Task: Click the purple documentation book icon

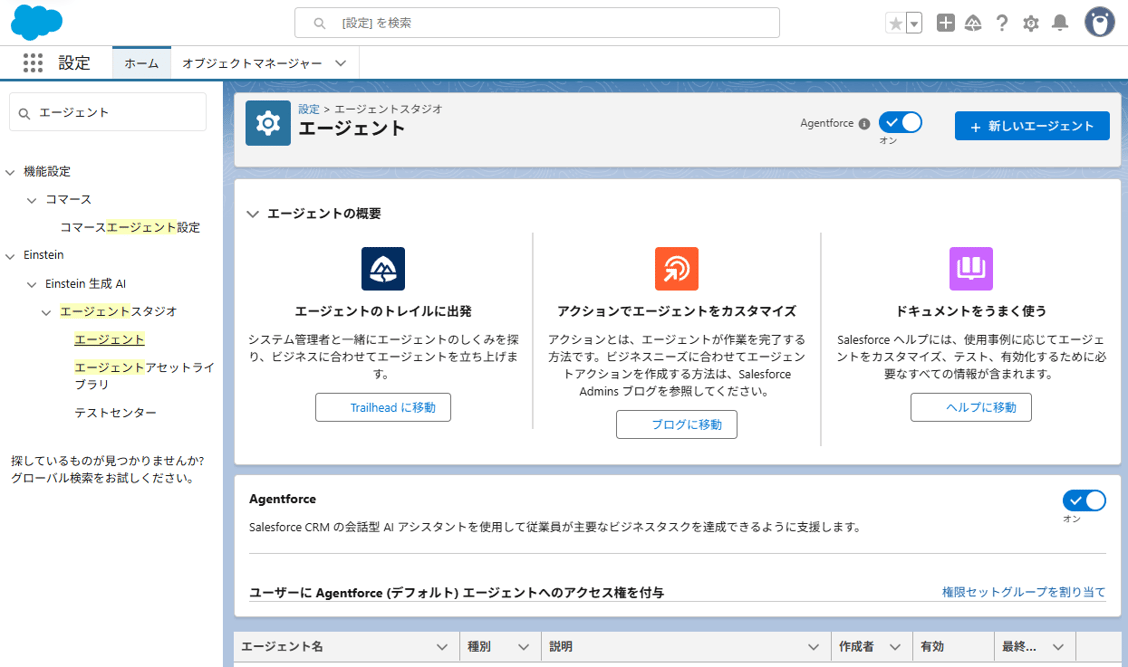Action: coord(970,268)
